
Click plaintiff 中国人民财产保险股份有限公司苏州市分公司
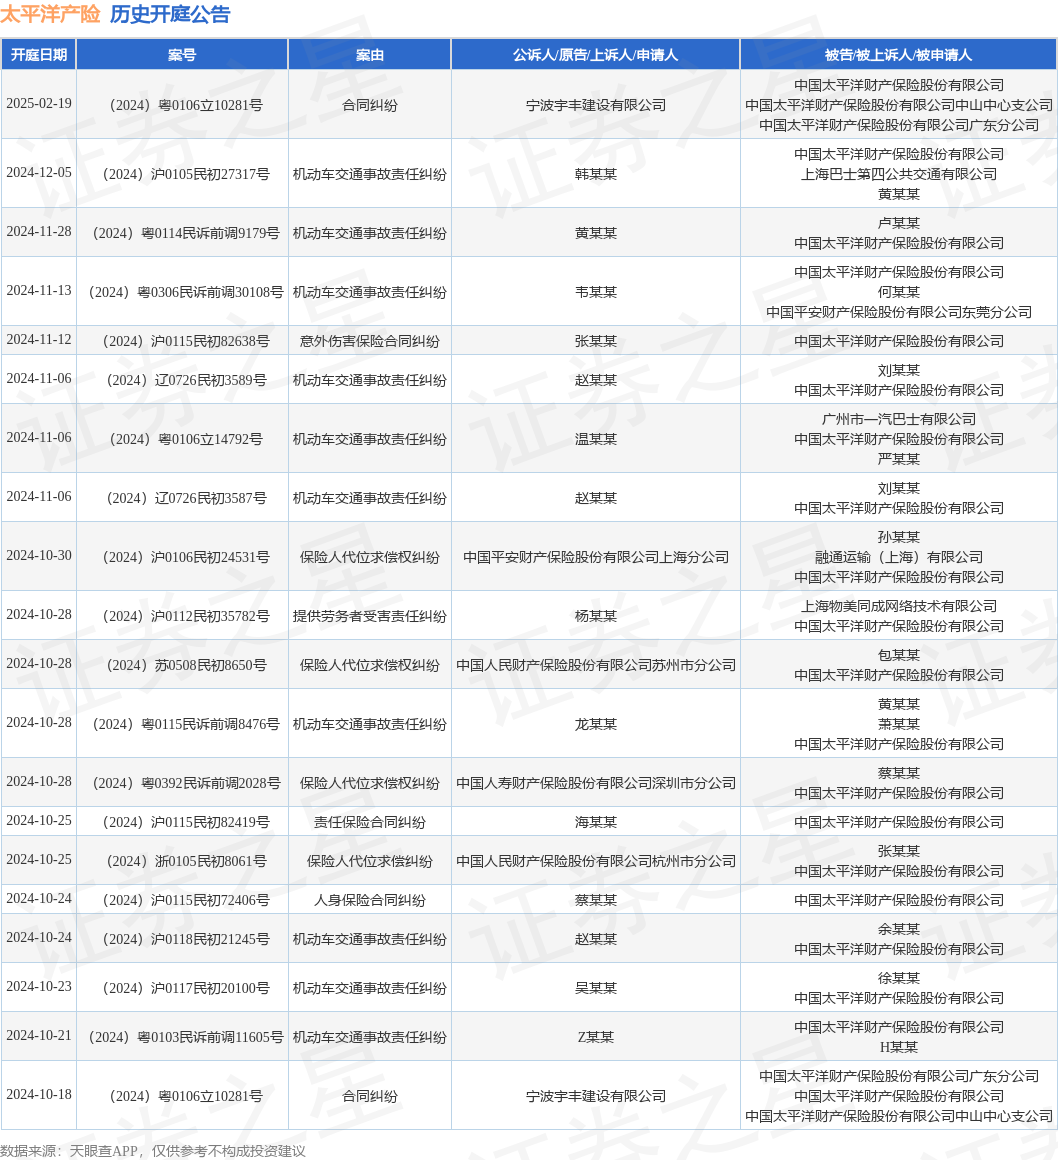[x=596, y=665]
